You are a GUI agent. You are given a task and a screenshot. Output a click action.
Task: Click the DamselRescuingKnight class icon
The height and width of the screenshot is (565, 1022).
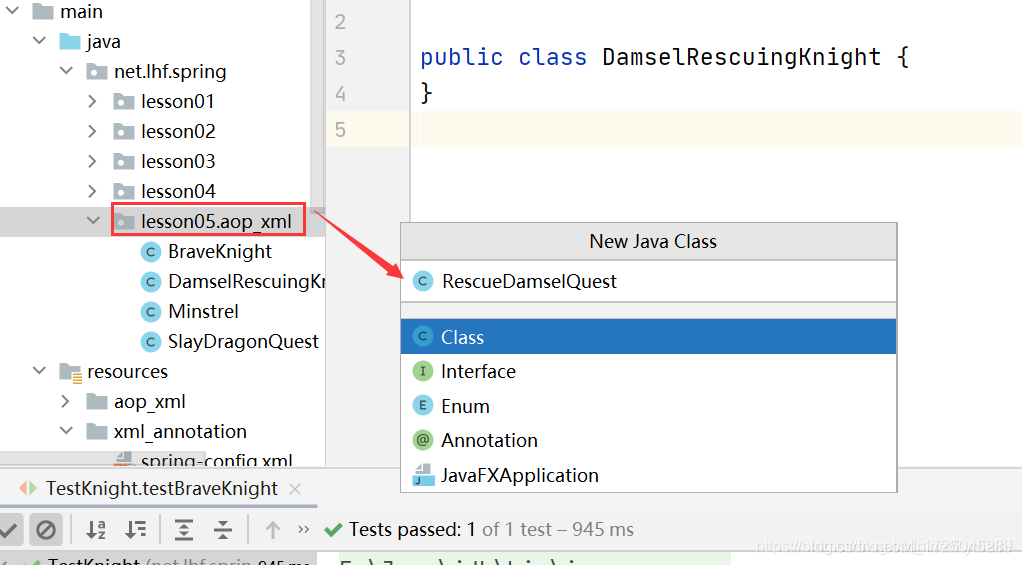tap(151, 282)
